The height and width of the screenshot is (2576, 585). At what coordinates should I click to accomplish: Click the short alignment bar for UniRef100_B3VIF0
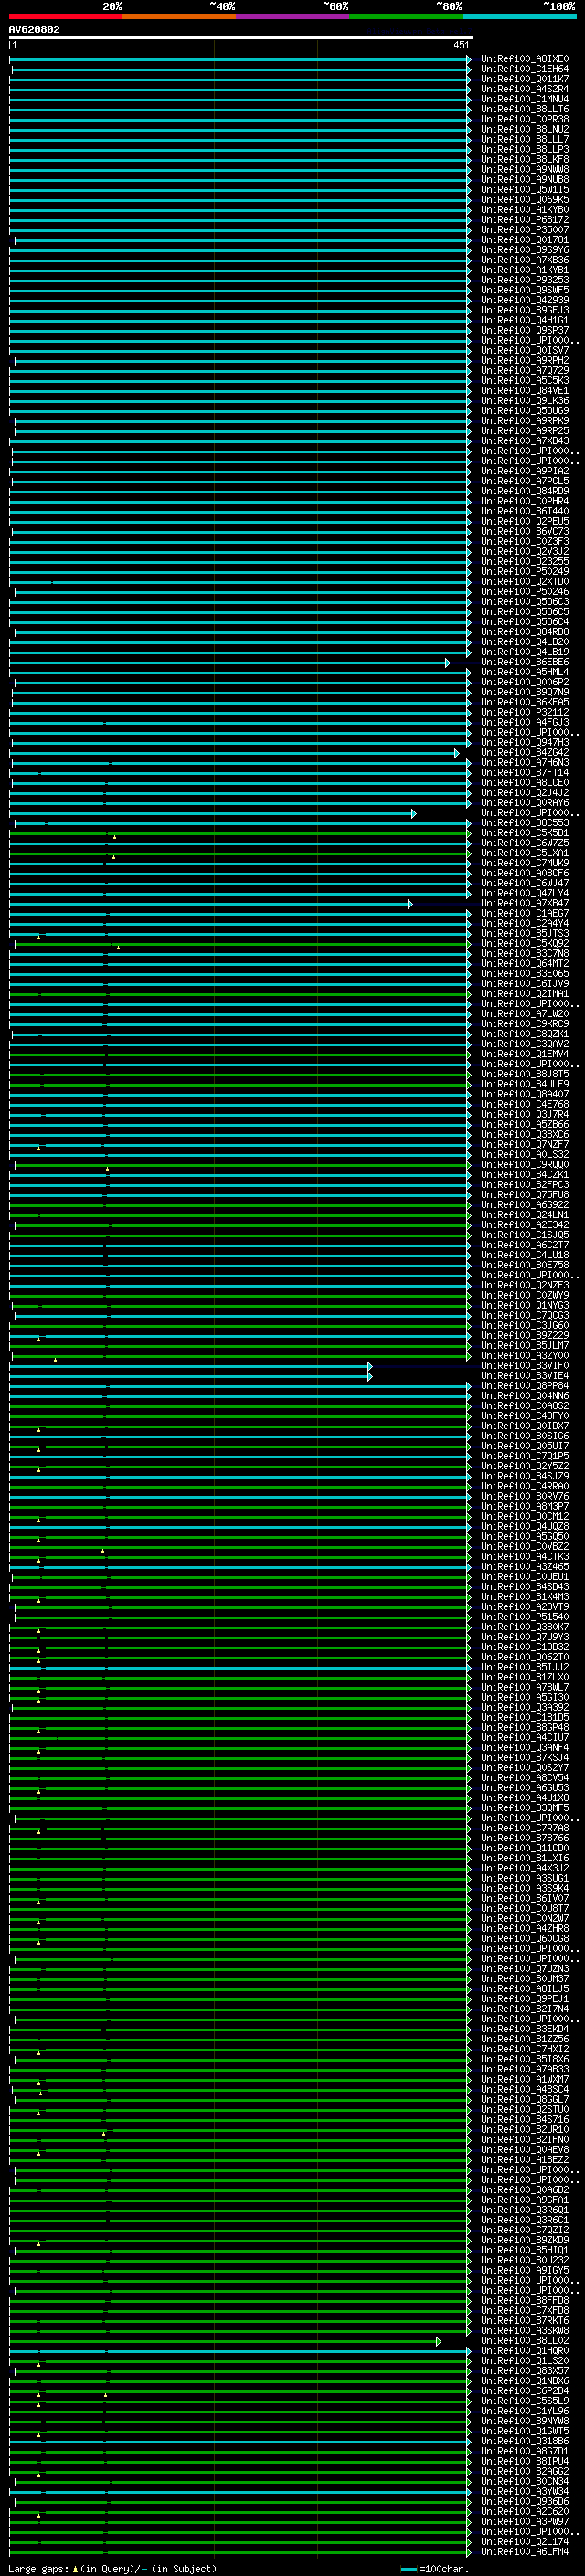[x=190, y=1366]
